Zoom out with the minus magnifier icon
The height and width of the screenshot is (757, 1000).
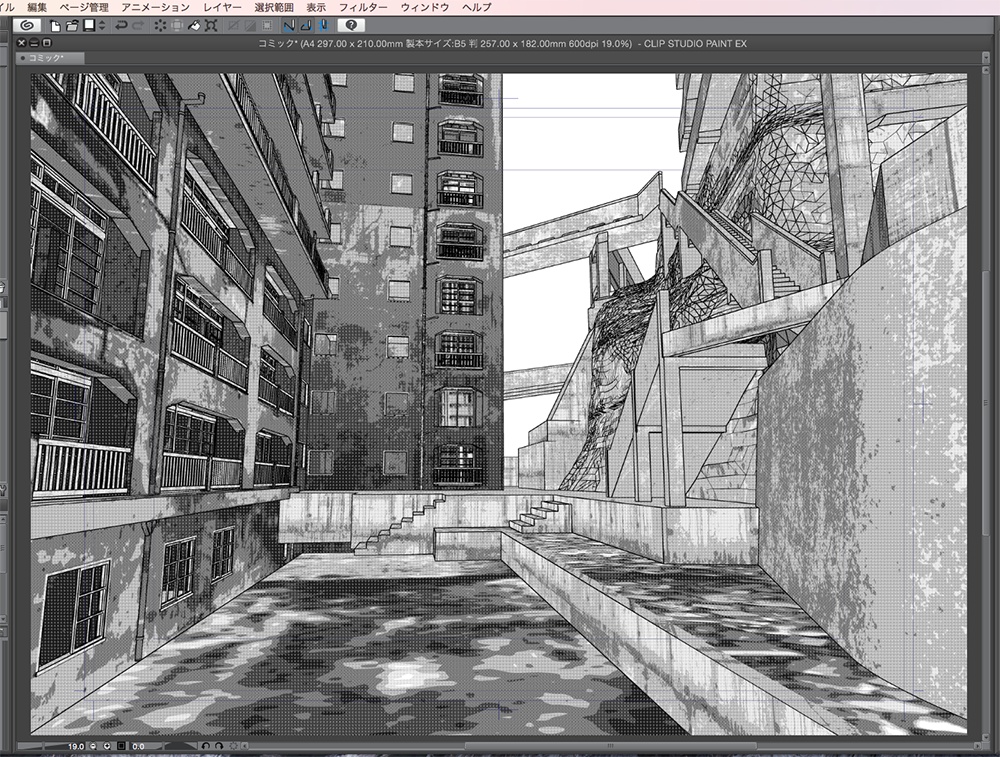pos(93,746)
